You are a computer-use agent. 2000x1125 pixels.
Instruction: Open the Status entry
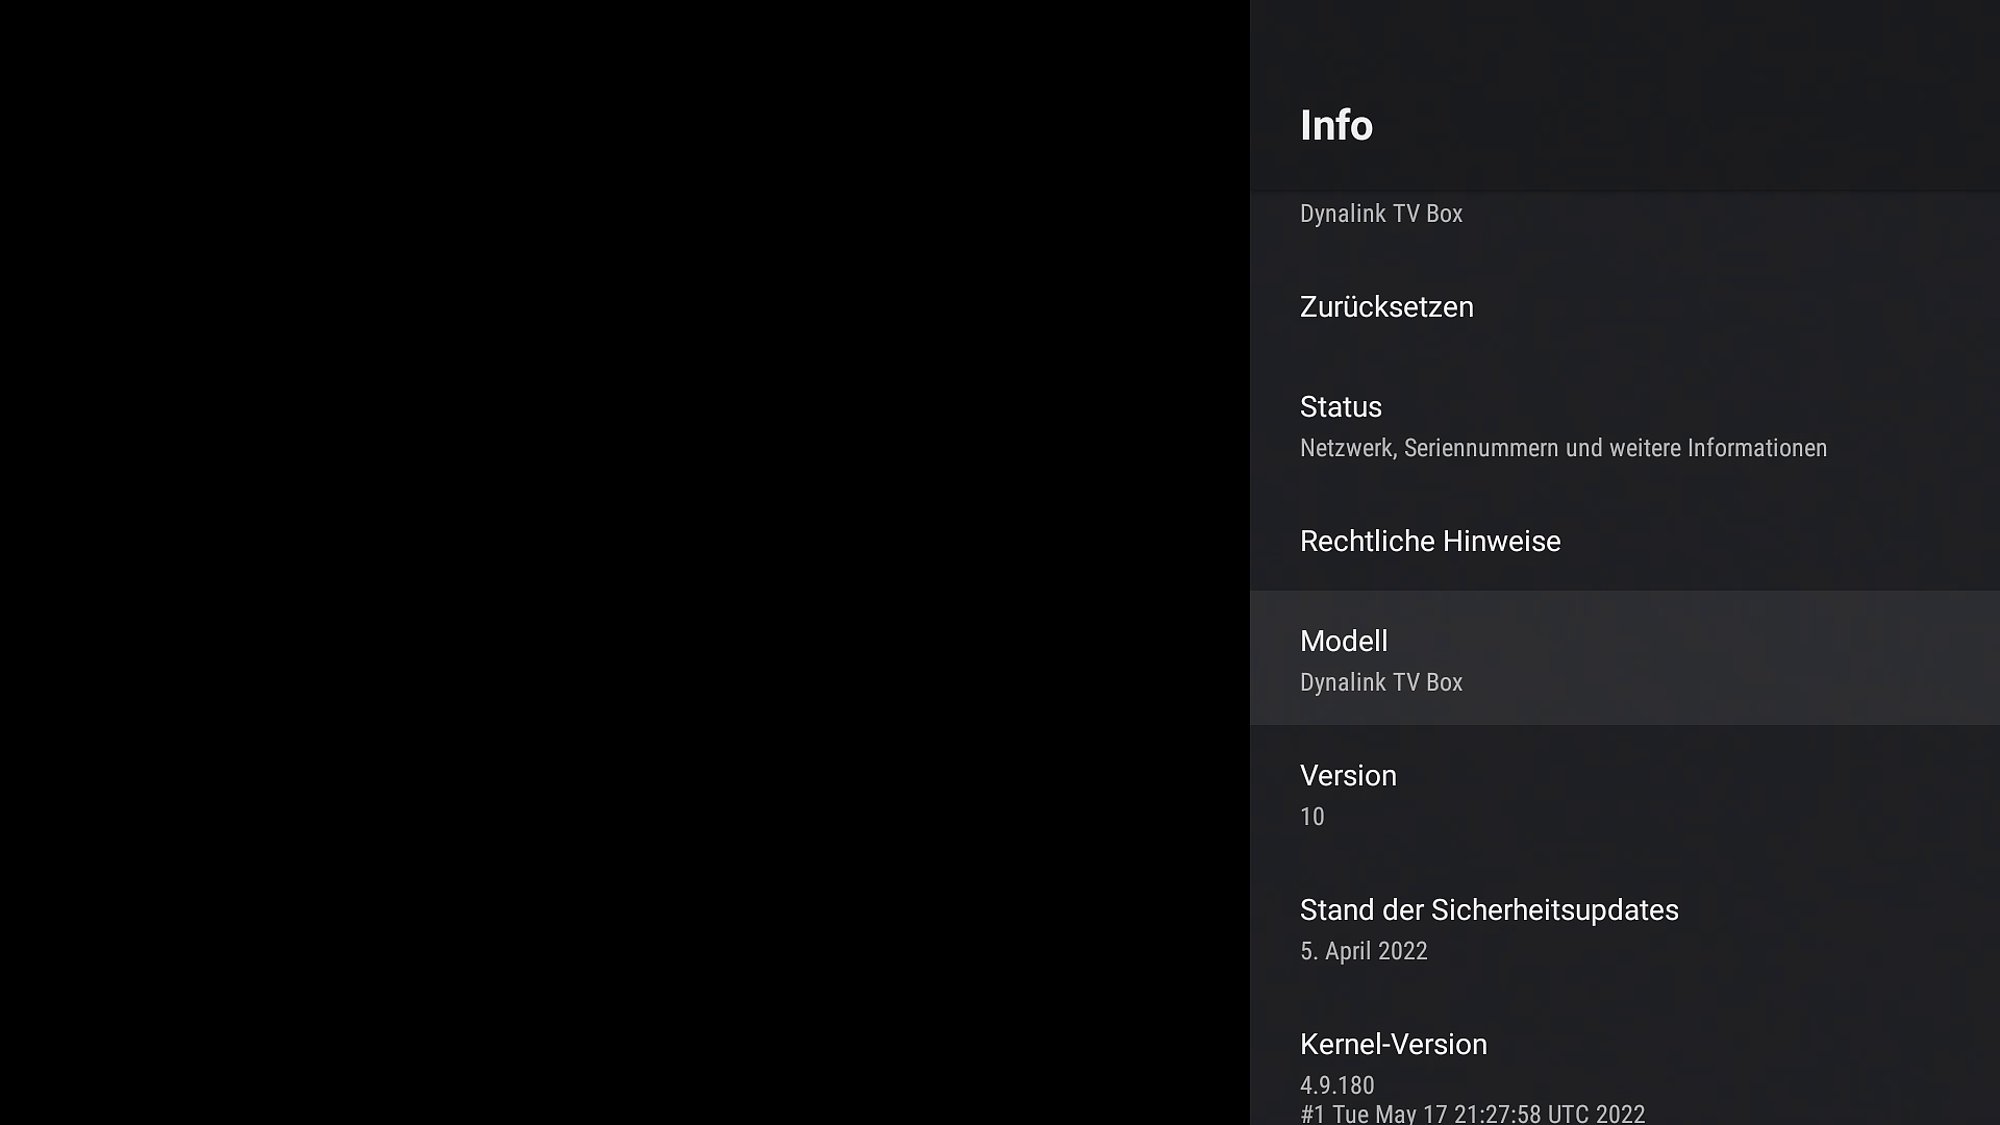click(x=1624, y=424)
